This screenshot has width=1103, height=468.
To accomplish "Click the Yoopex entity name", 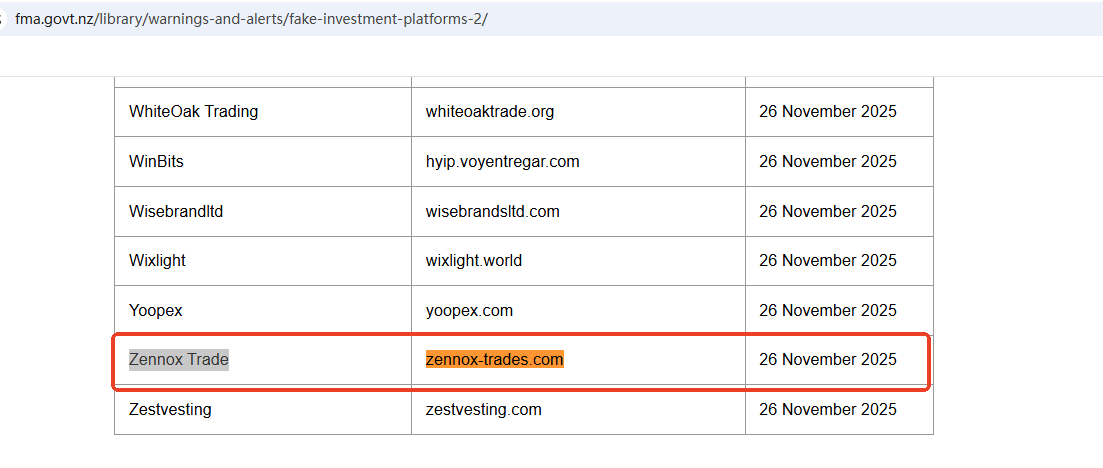I will (x=155, y=310).
